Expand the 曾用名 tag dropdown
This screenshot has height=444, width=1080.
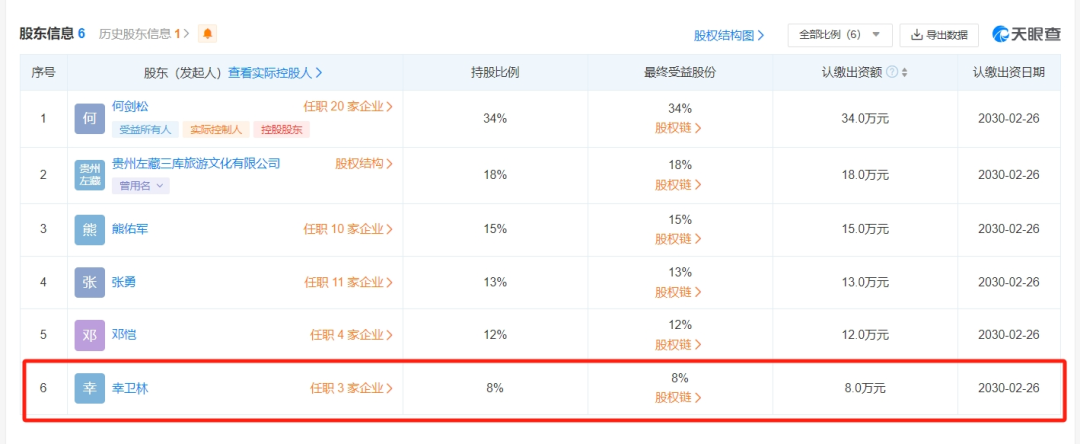coord(143,185)
